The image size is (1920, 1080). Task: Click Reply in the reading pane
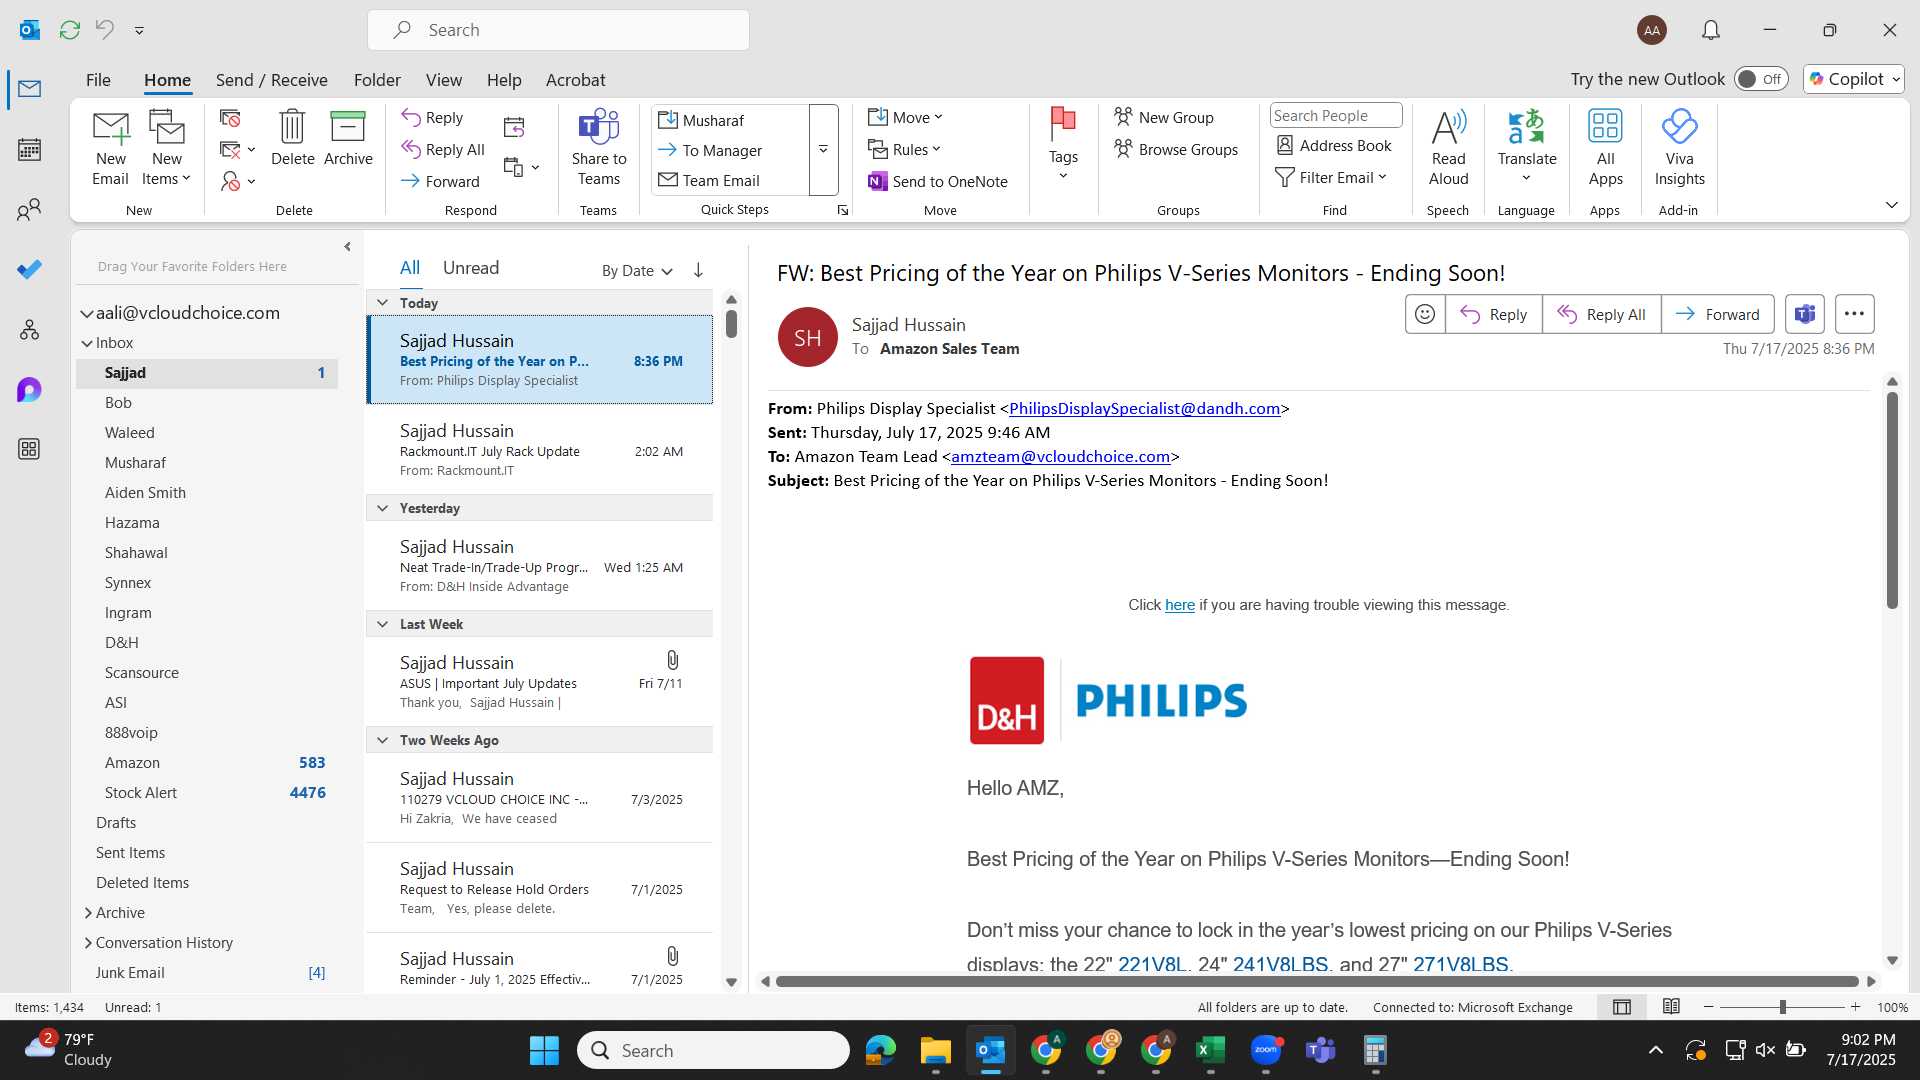pos(1493,314)
